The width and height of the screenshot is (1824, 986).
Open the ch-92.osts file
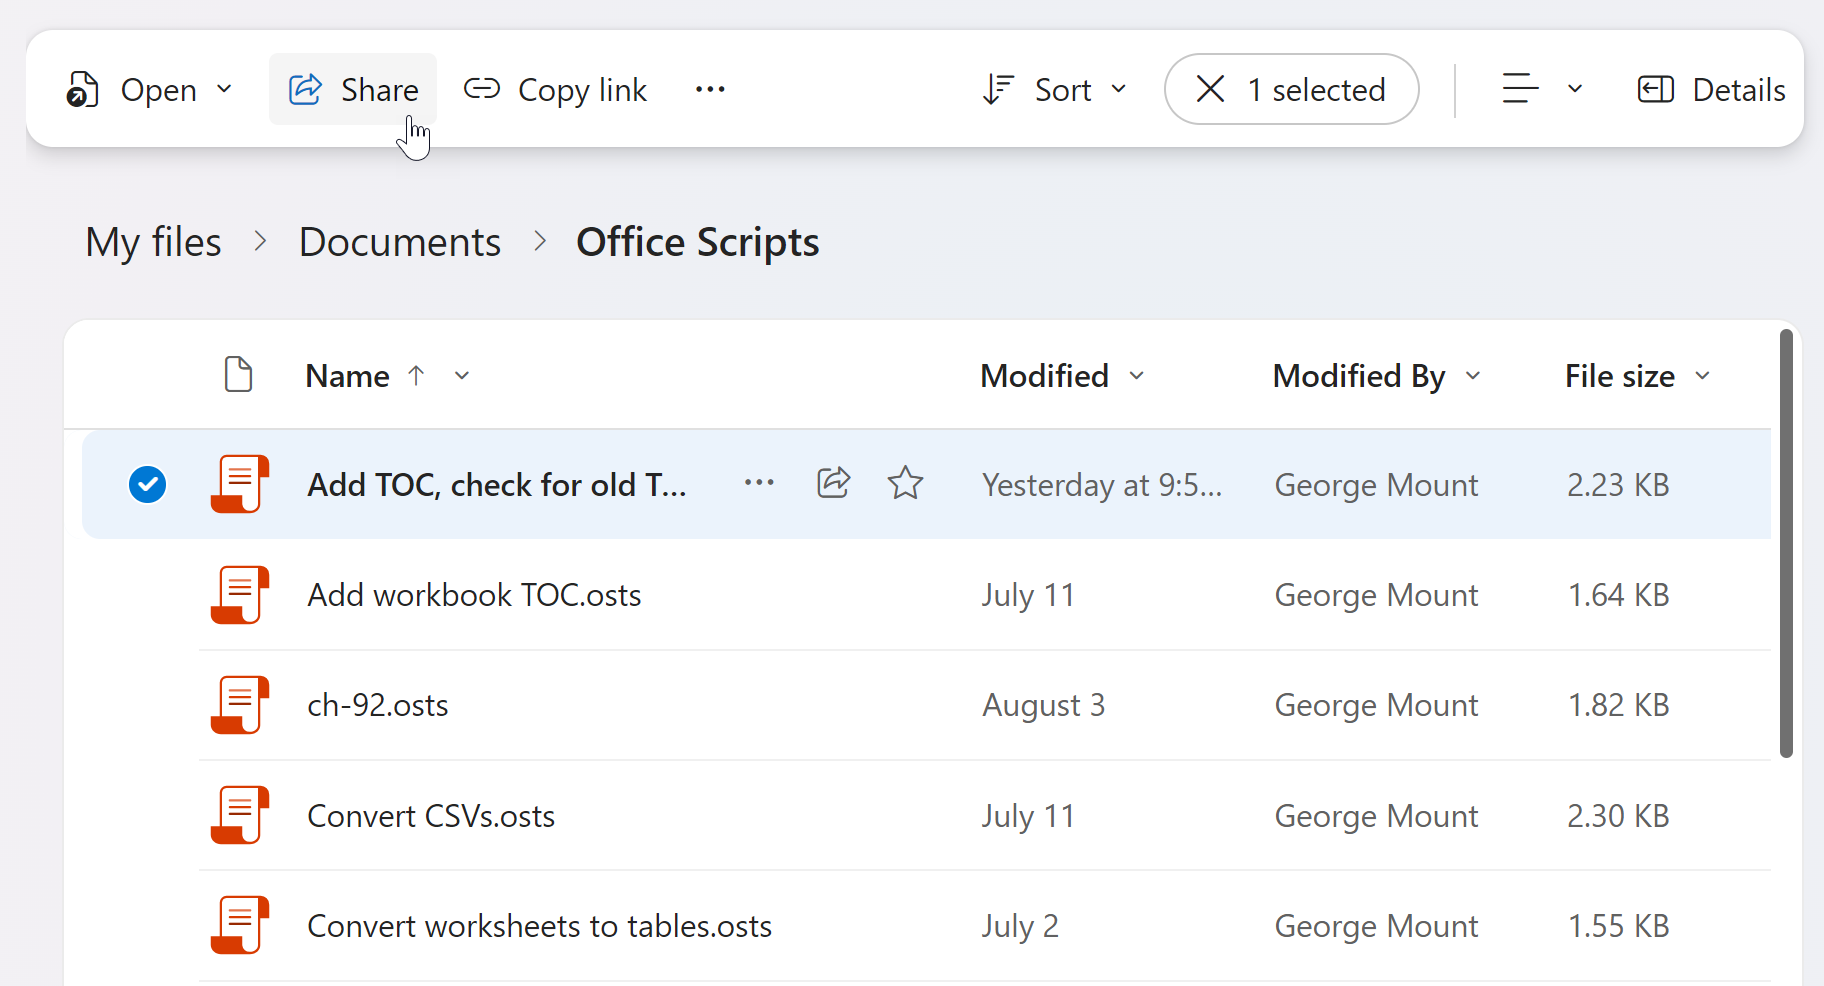tap(378, 705)
